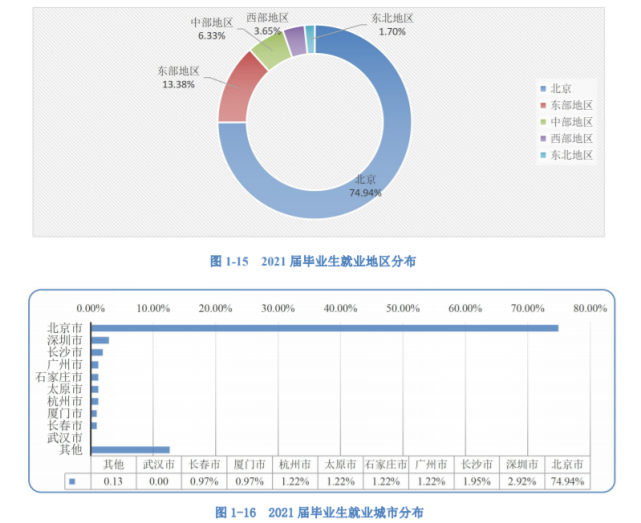Select the 杭州市 bar axis label
The image size is (641, 523).
tap(65, 401)
